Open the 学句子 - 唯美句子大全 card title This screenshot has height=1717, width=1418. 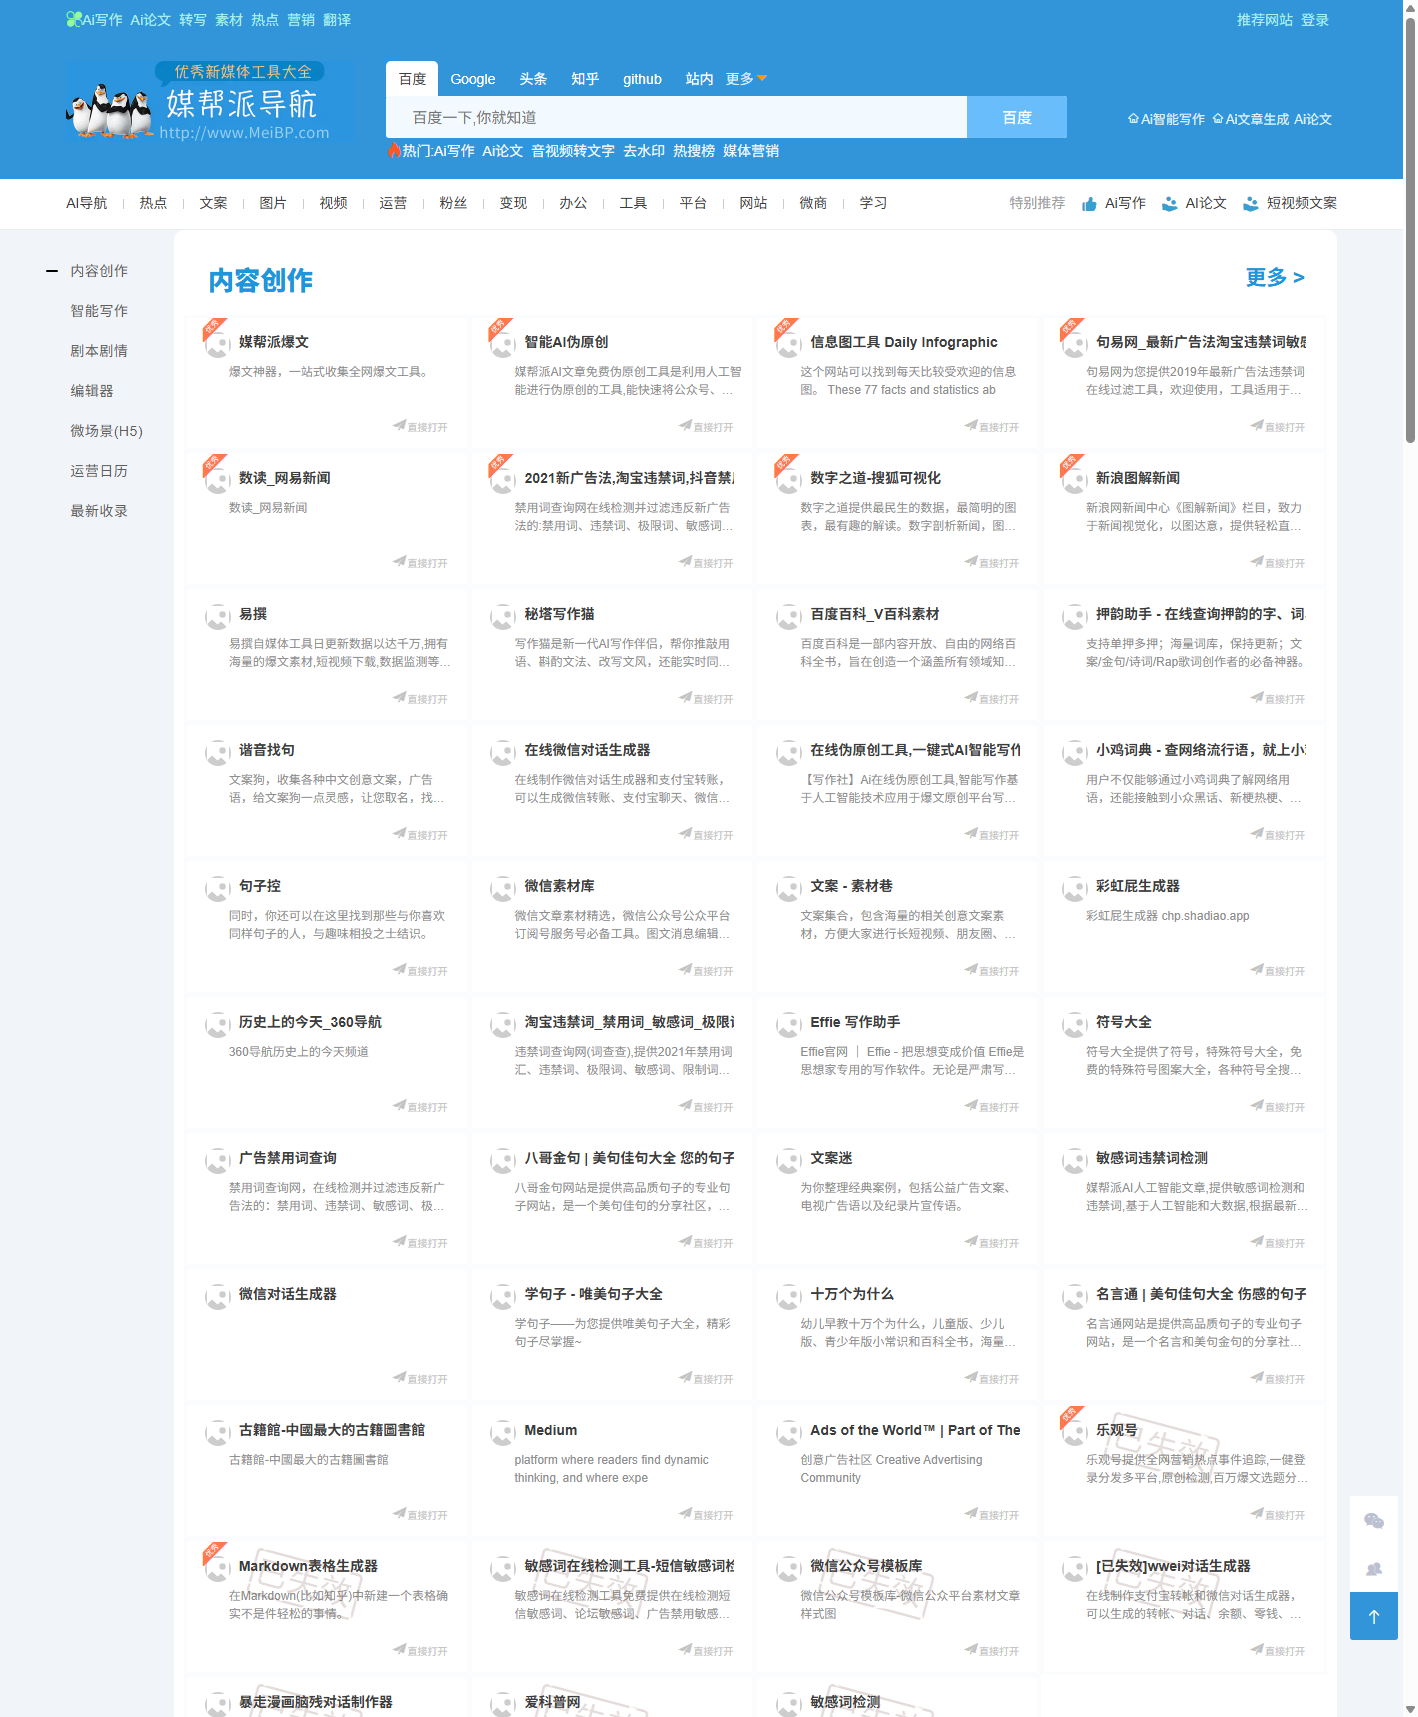point(594,1294)
